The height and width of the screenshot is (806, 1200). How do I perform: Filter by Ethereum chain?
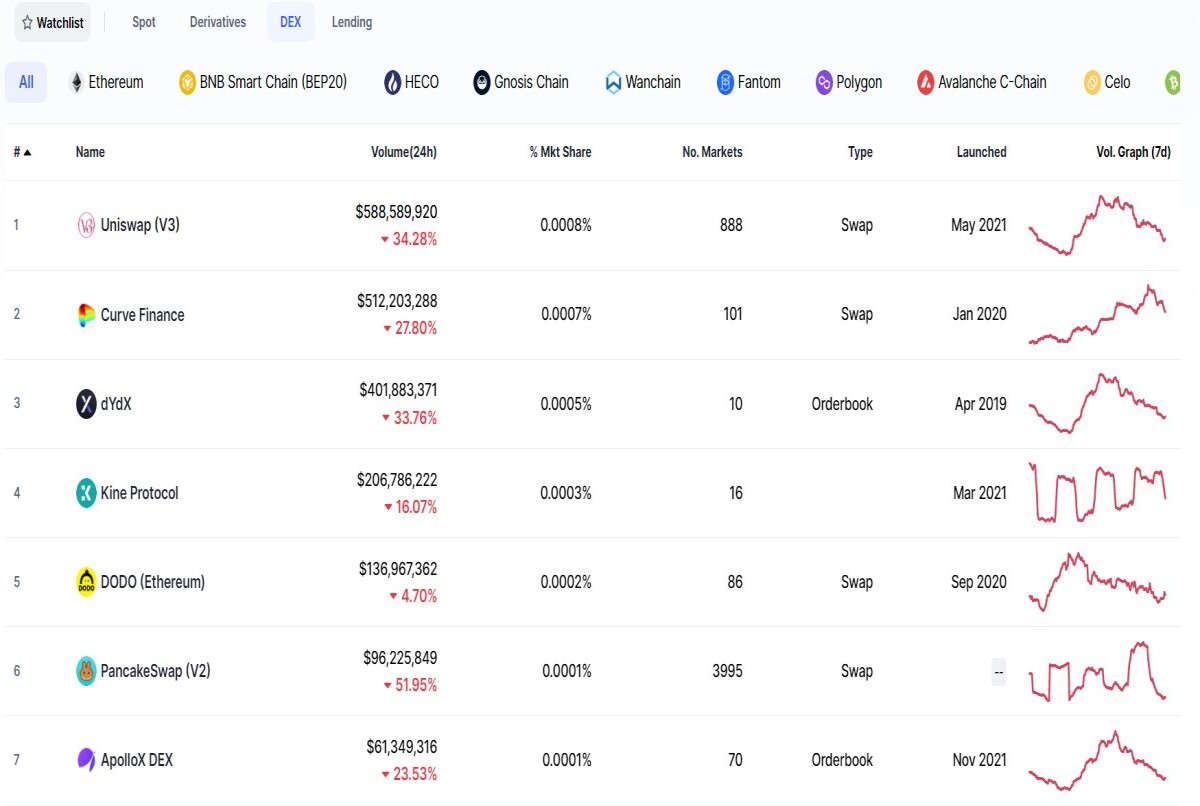click(106, 82)
